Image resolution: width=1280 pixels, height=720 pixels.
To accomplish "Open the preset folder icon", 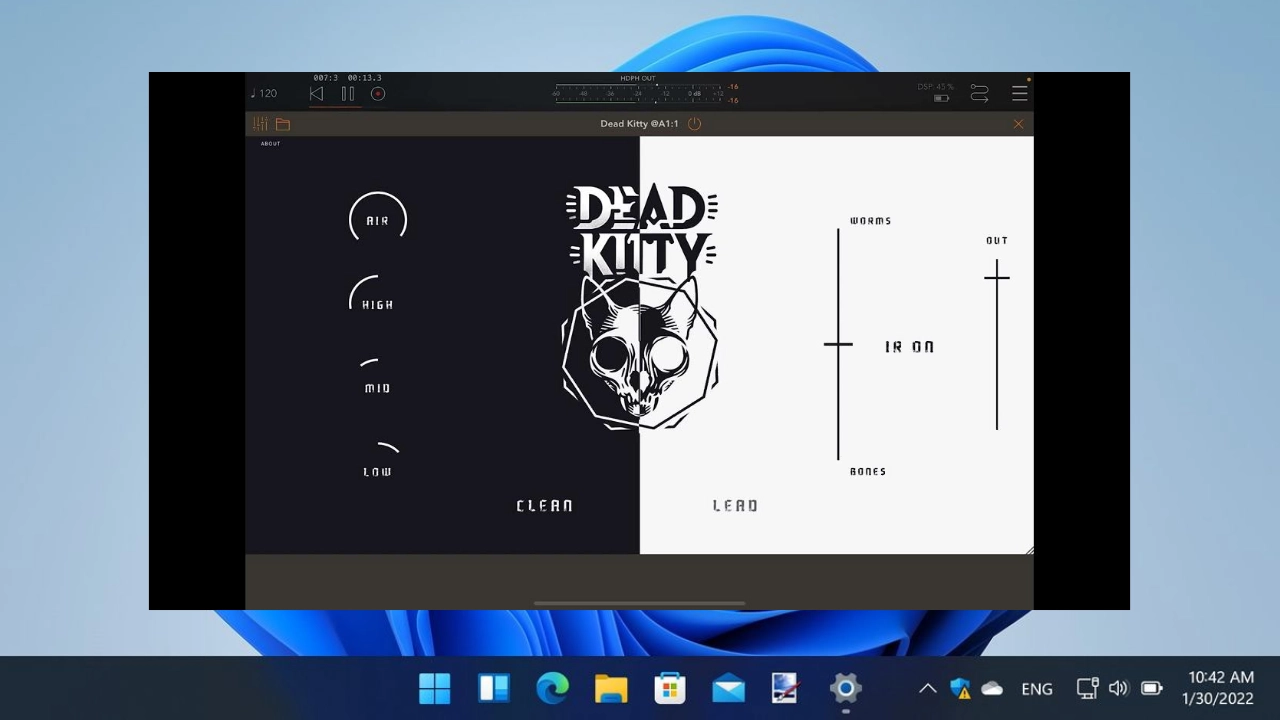I will (283, 124).
